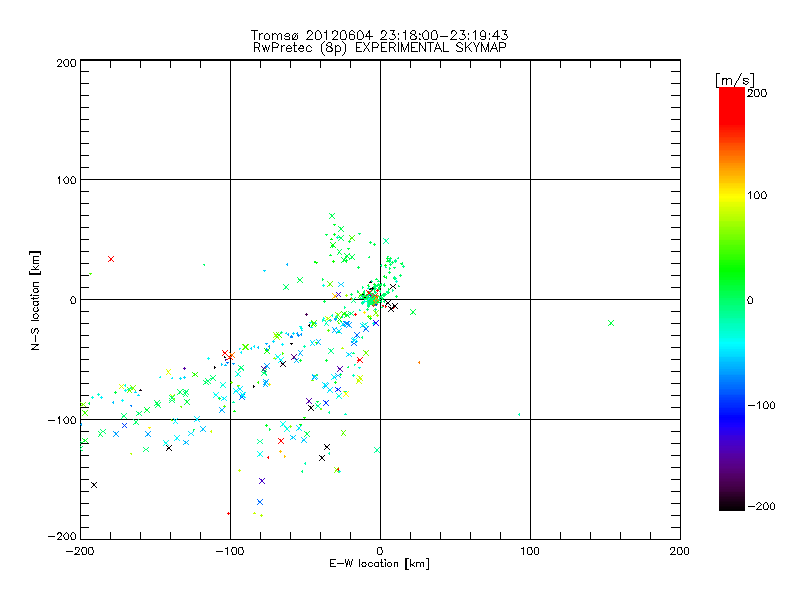Click the black cross marker in lower-left corner

(94, 485)
